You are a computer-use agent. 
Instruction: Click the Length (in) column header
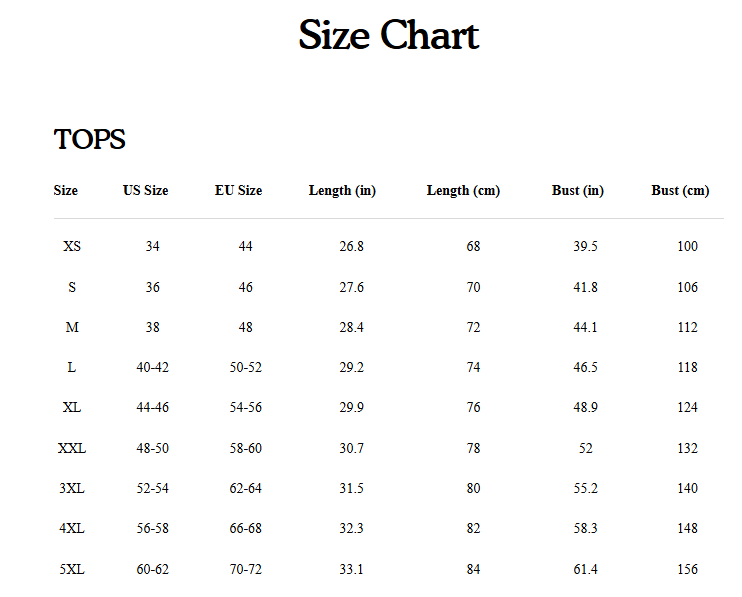pos(342,190)
